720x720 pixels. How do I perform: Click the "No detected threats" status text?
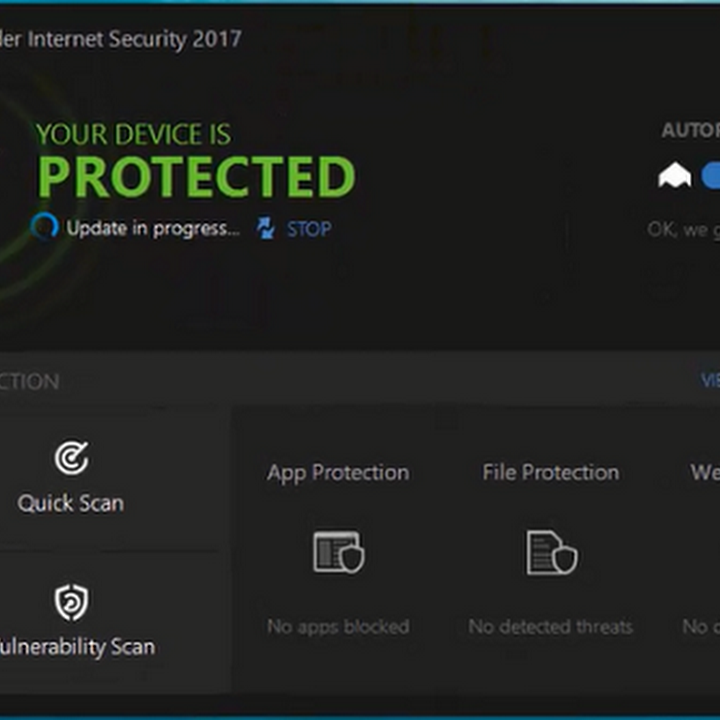551,627
